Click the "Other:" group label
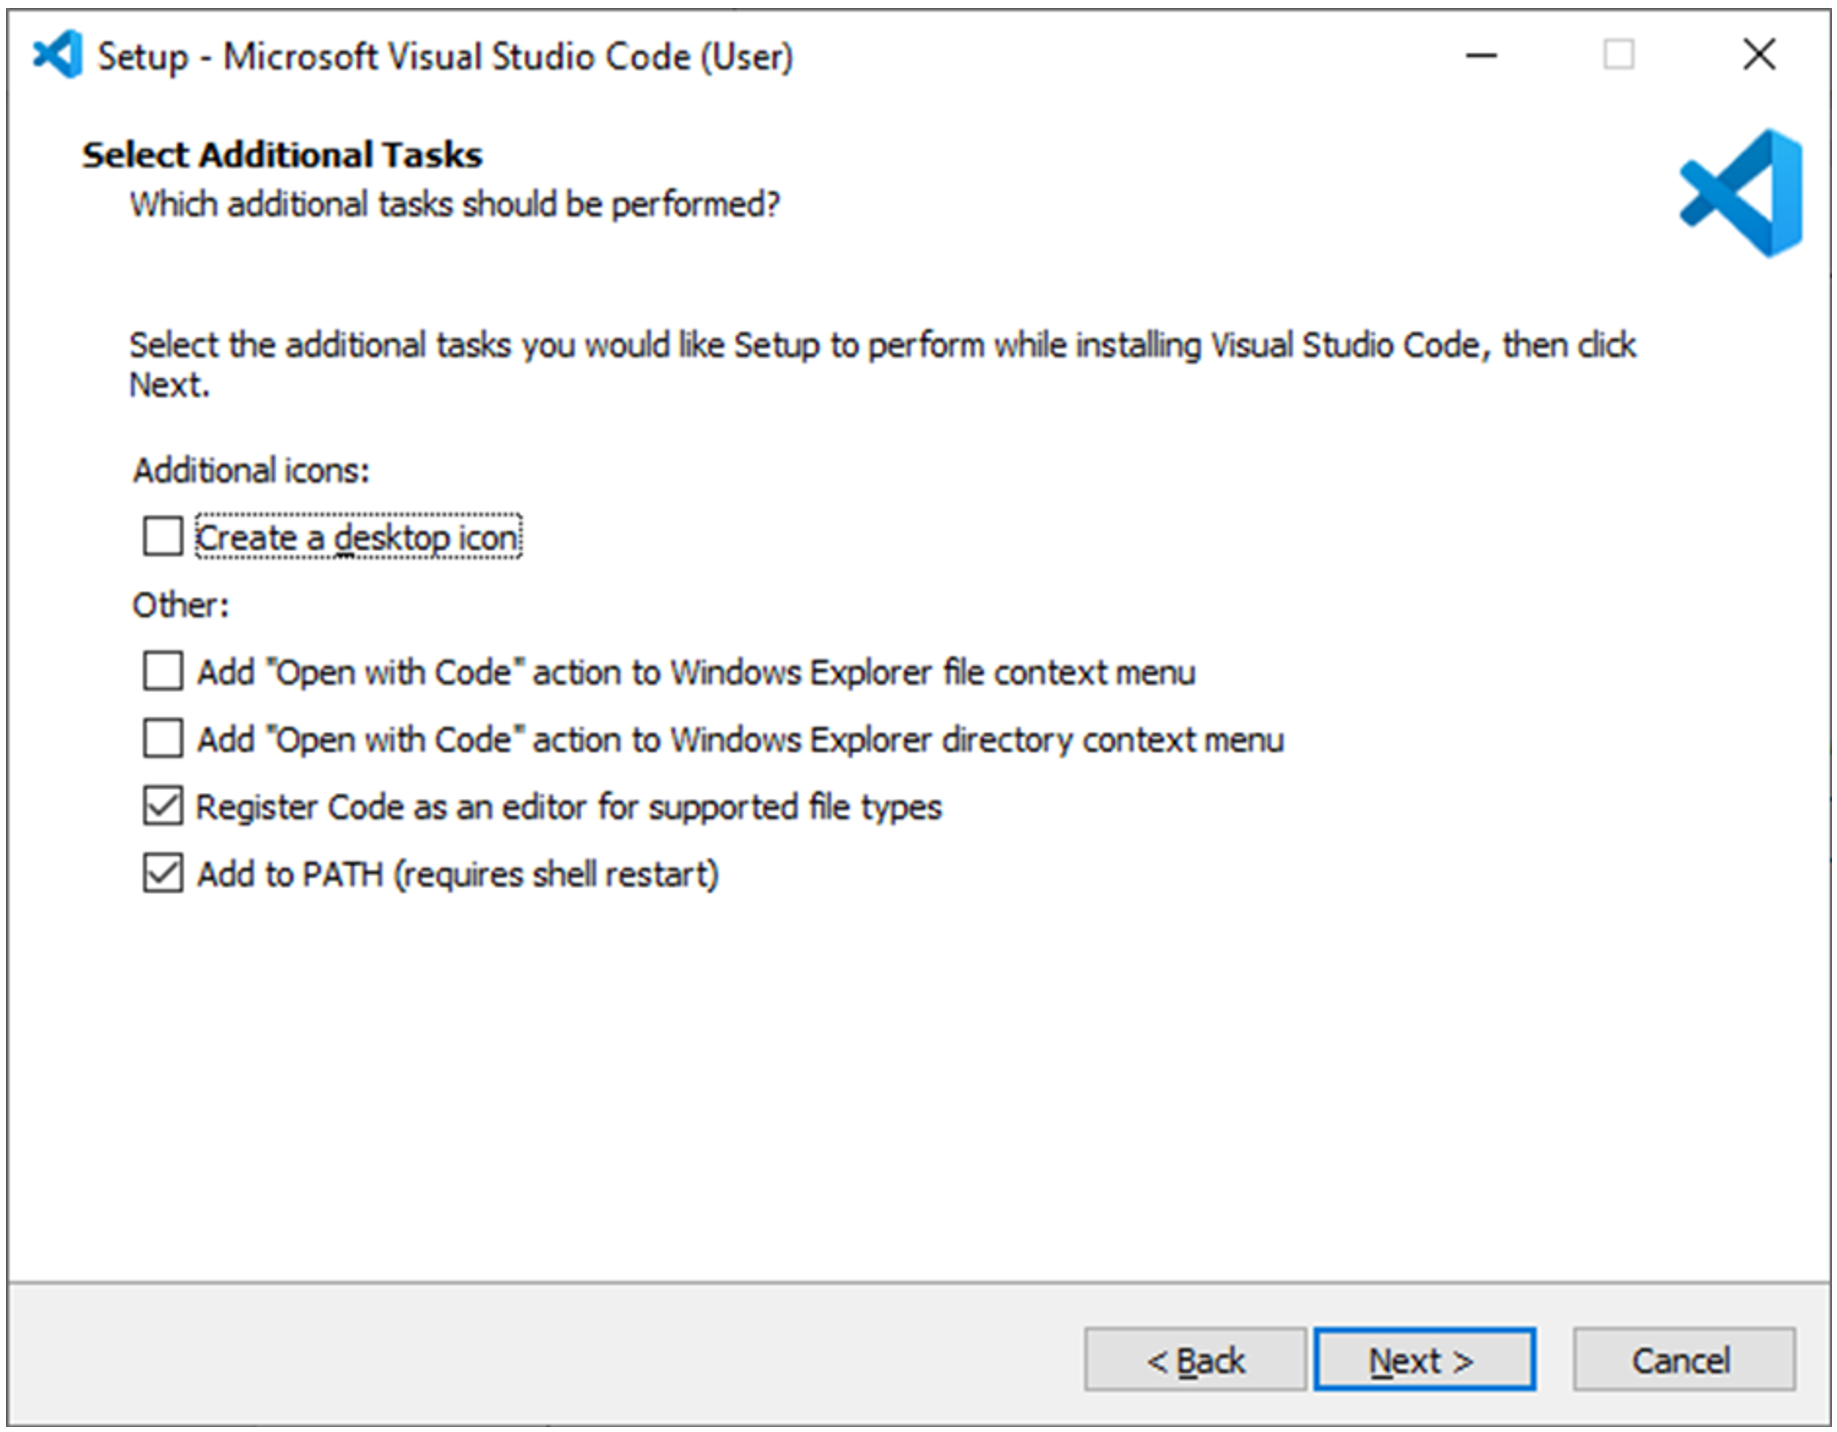Image resolution: width=1837 pixels, height=1432 pixels. coord(181,605)
